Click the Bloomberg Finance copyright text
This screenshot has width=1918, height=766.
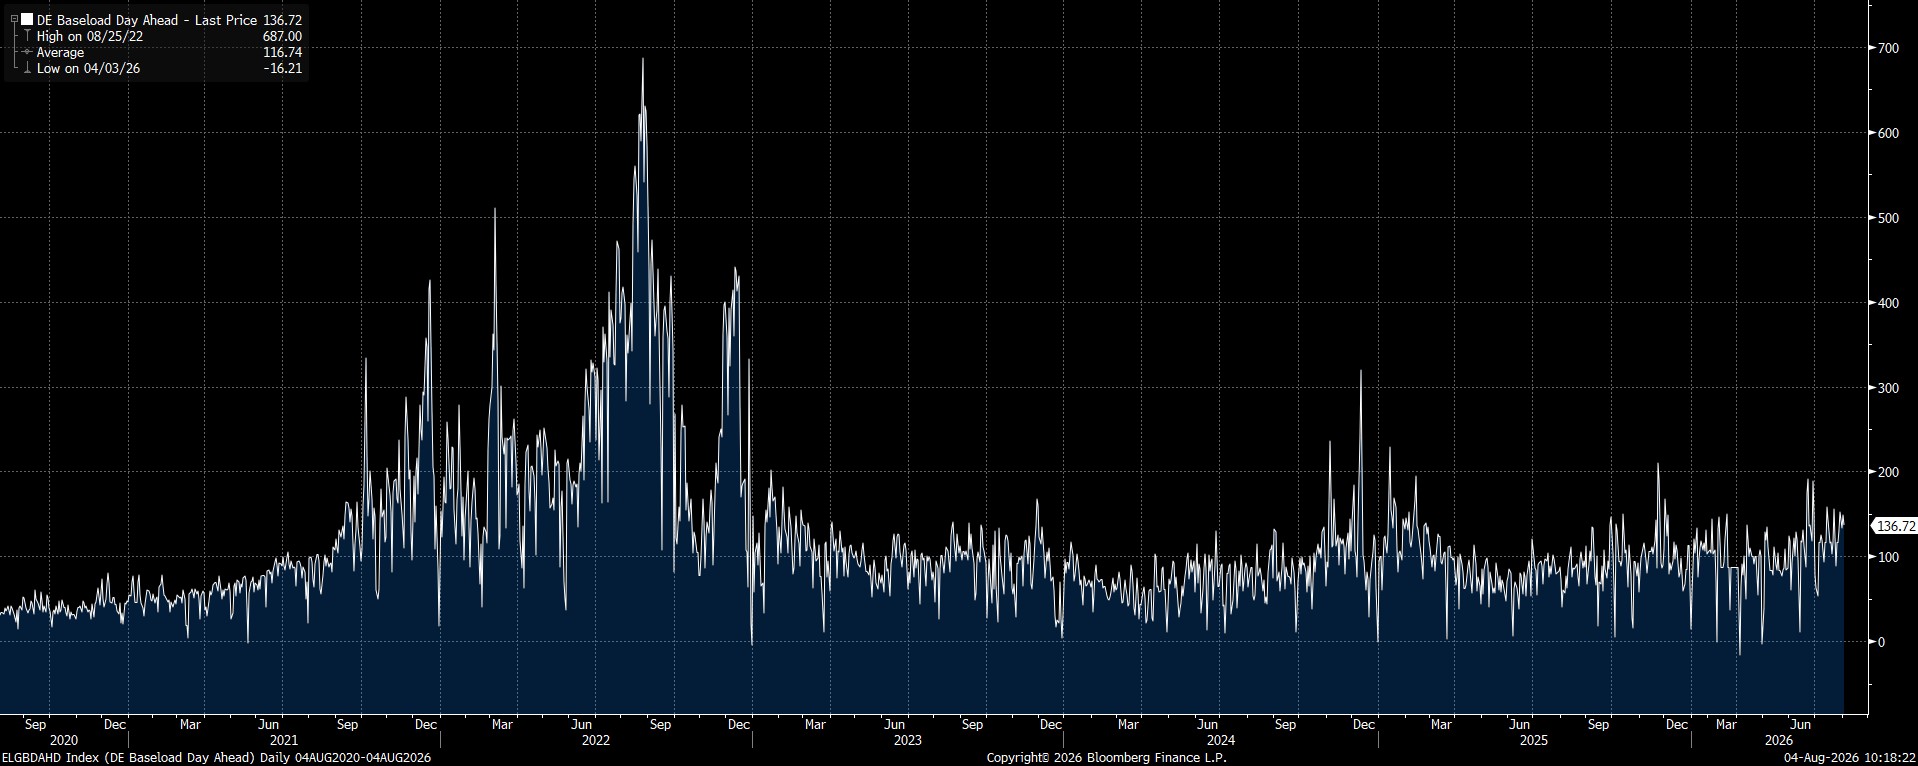(1106, 758)
